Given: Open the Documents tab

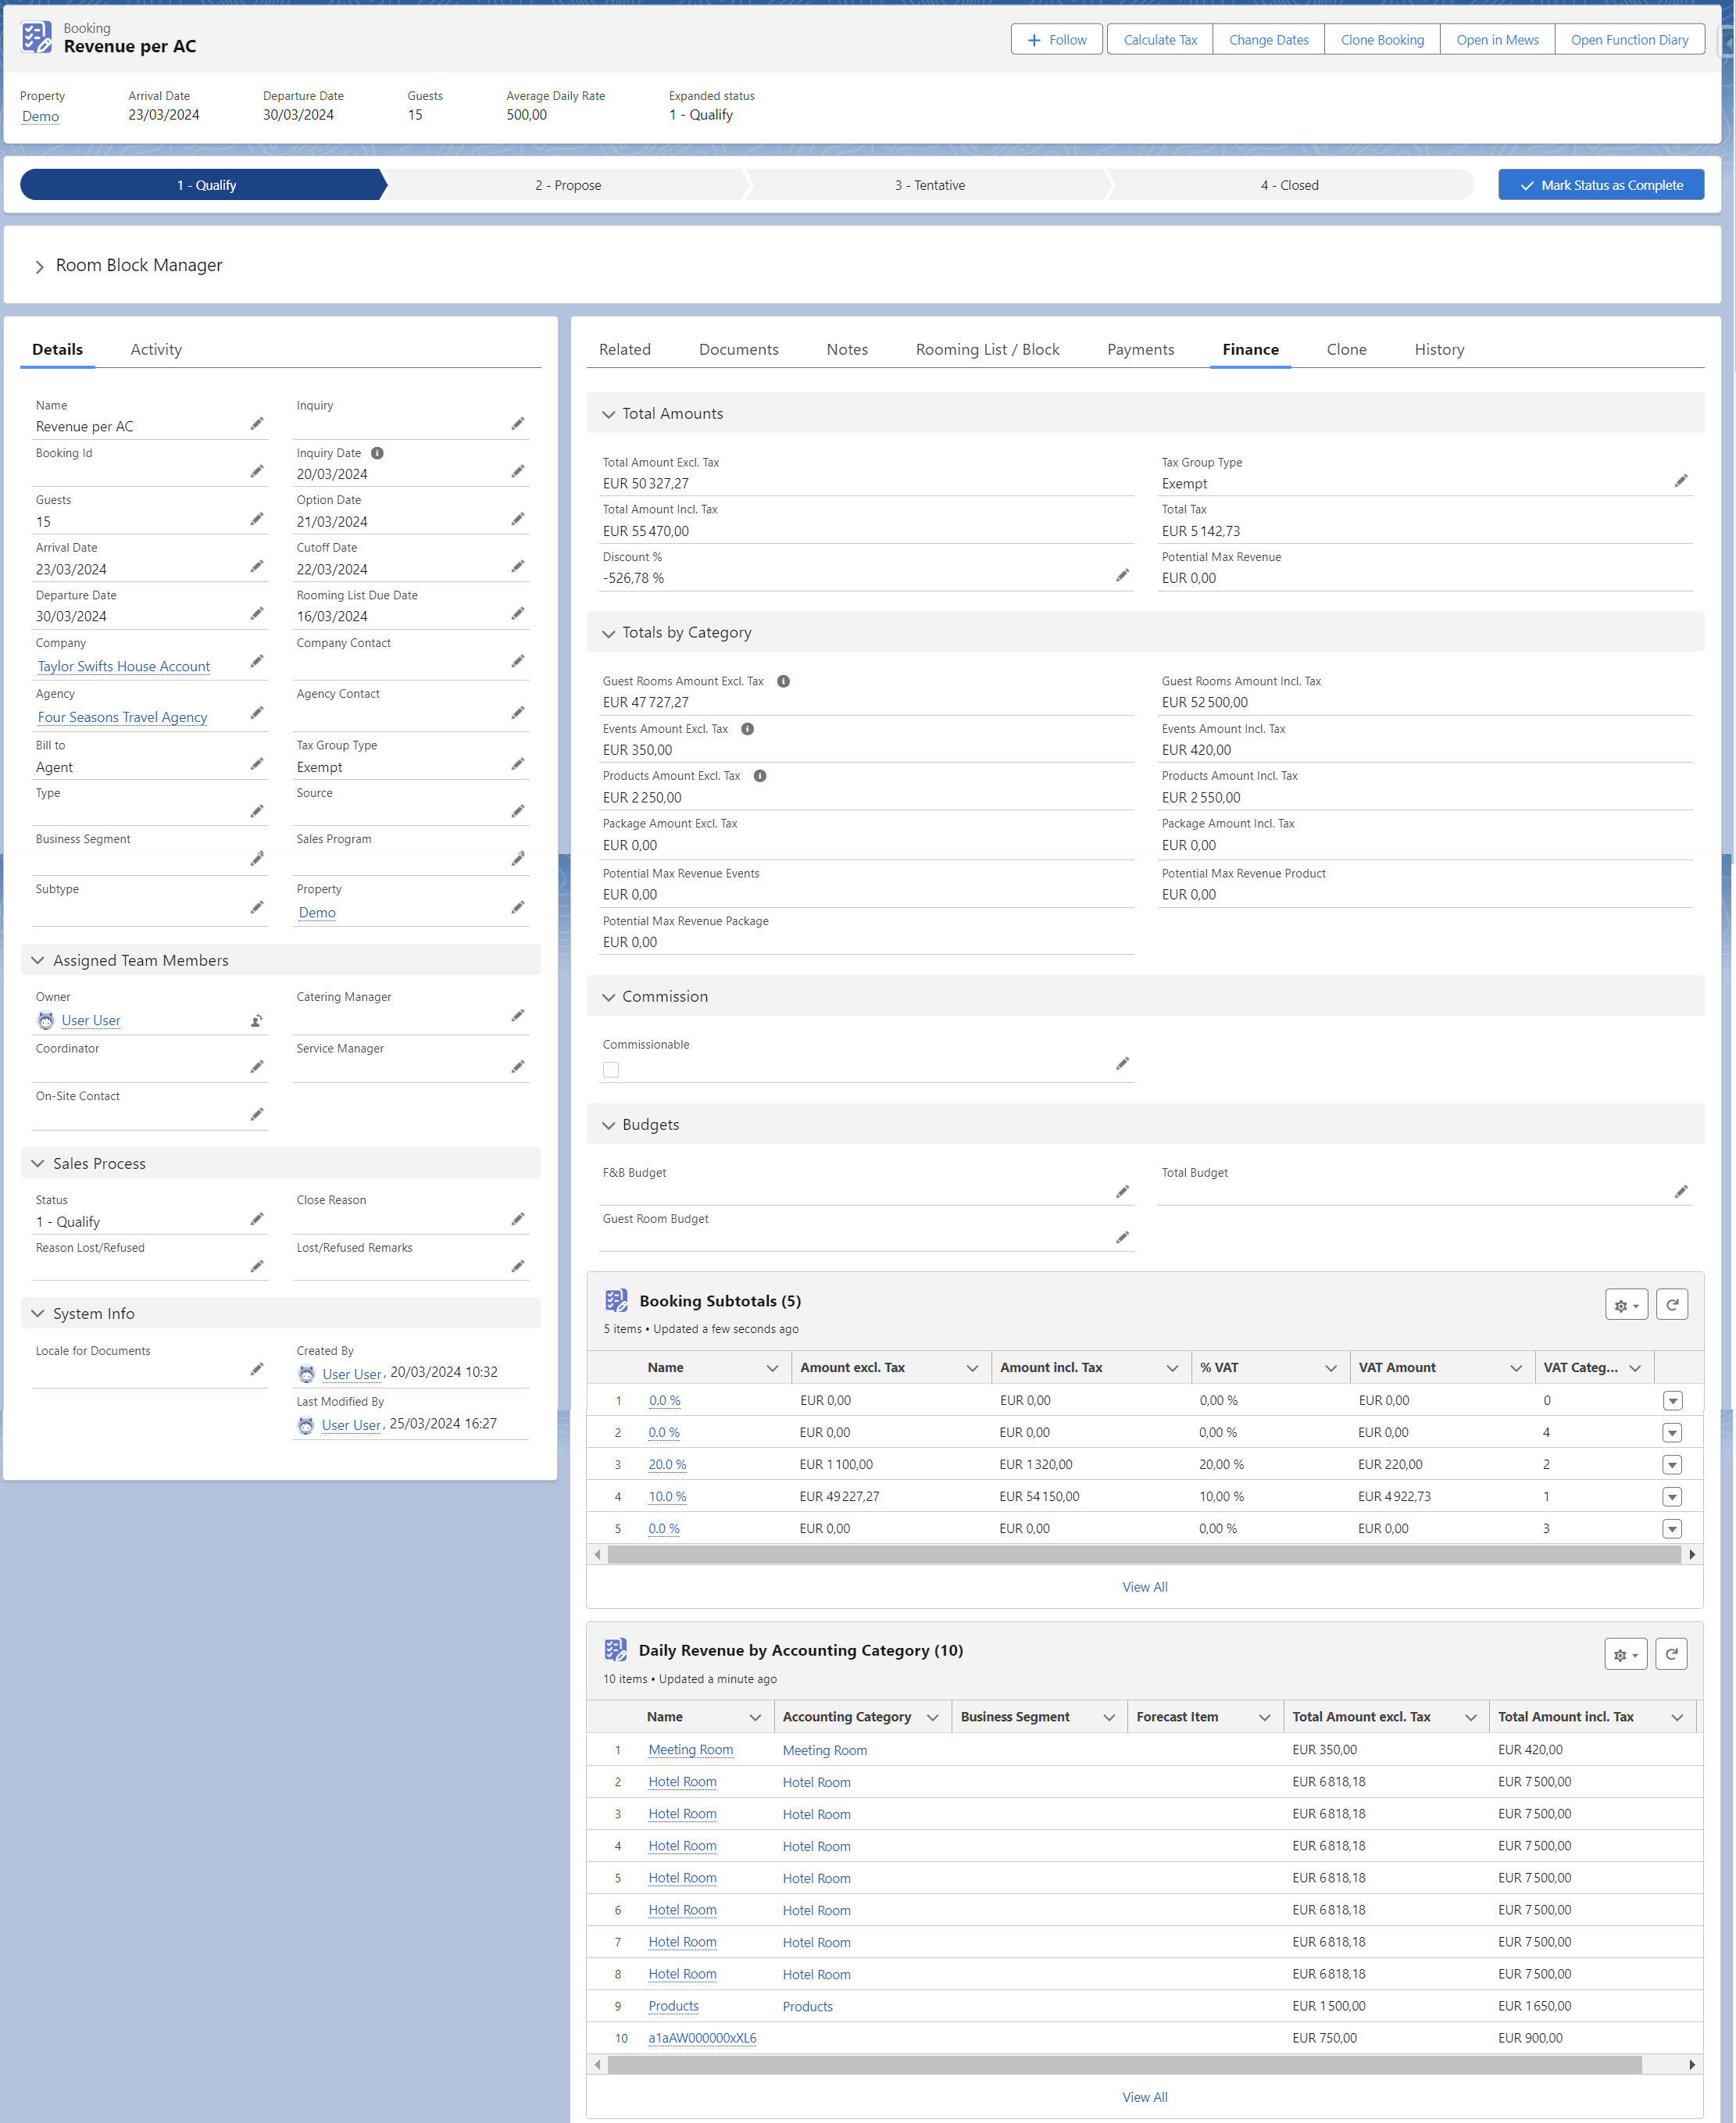Looking at the screenshot, I should click(x=738, y=350).
